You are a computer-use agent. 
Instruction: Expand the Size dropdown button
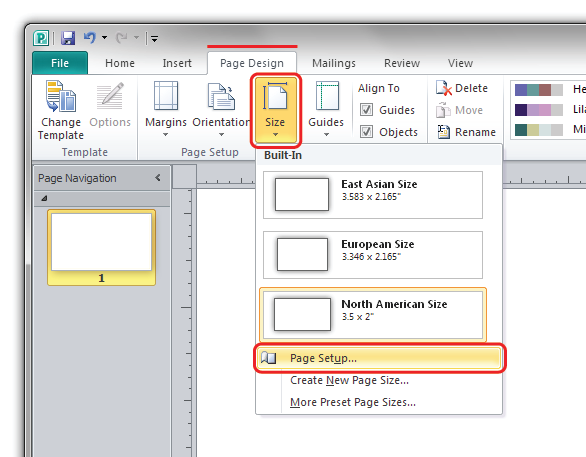[x=275, y=109]
